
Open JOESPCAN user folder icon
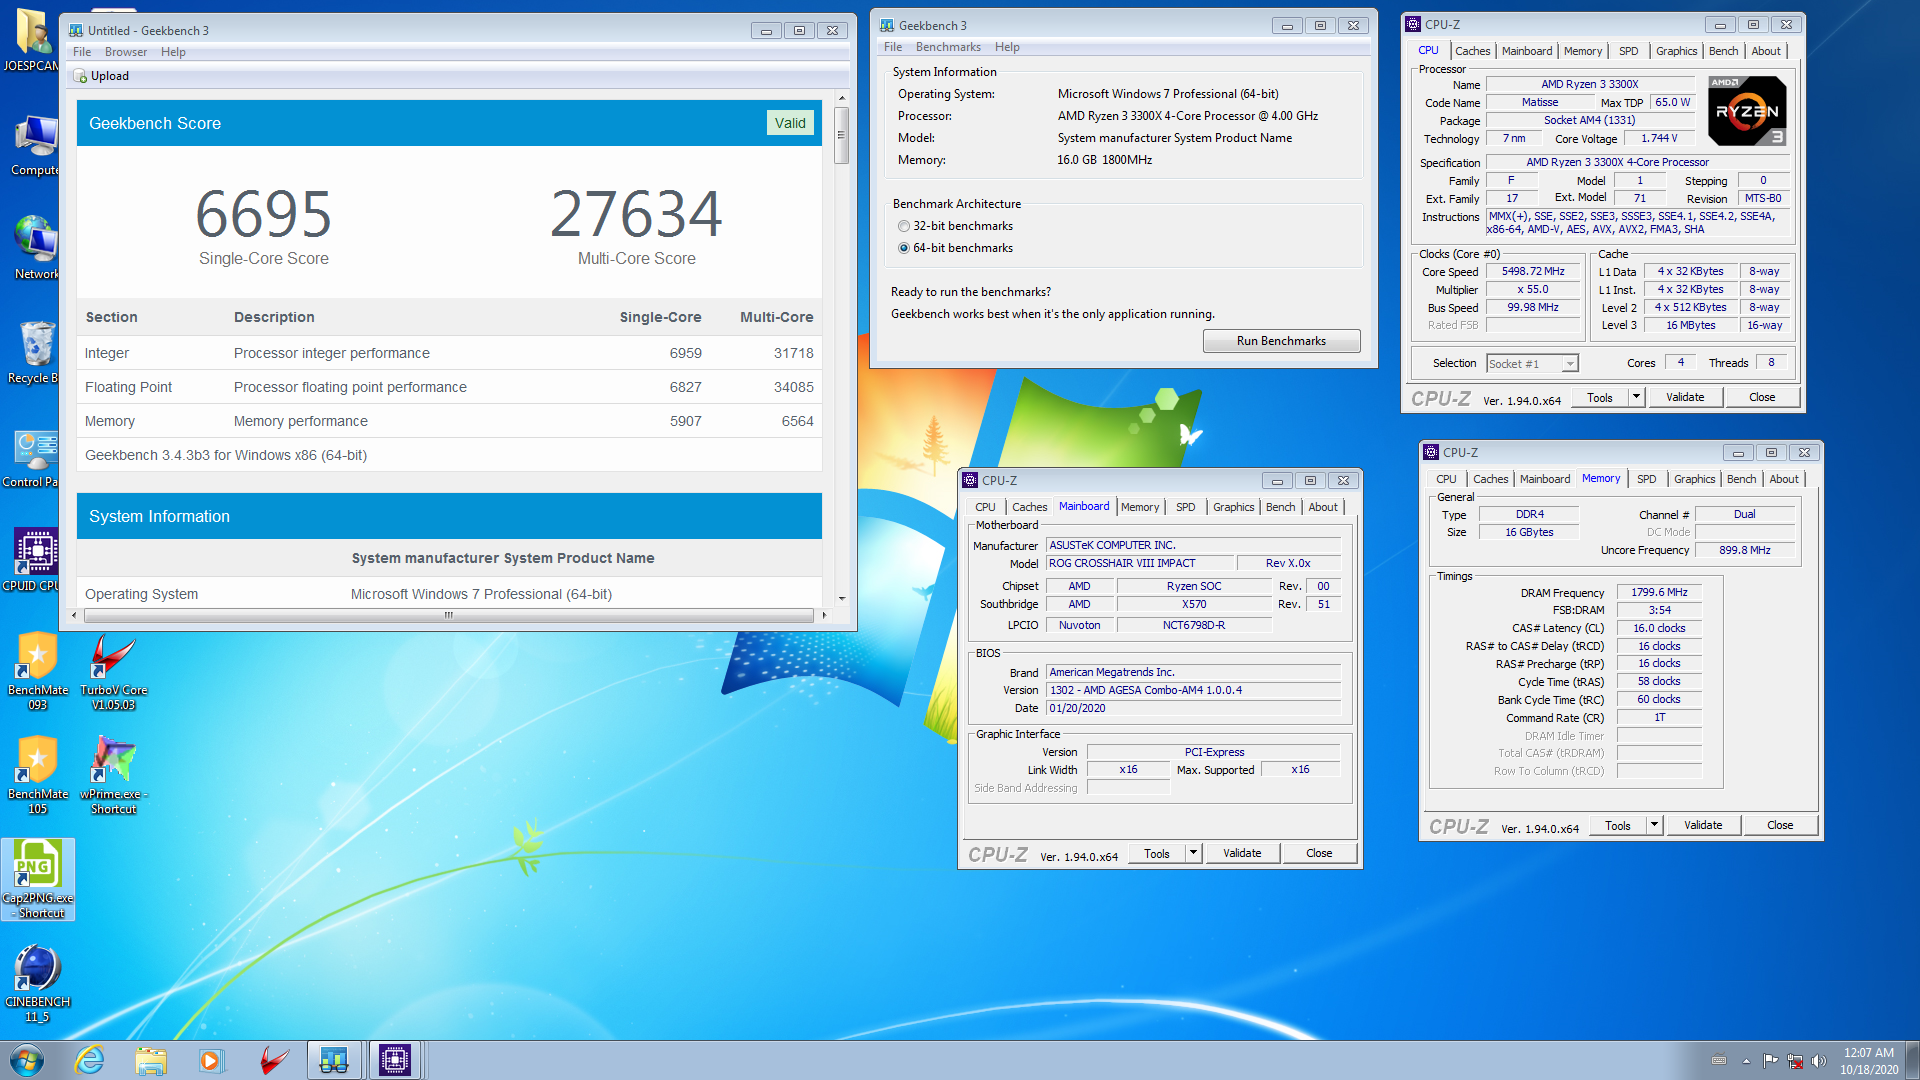[32, 40]
